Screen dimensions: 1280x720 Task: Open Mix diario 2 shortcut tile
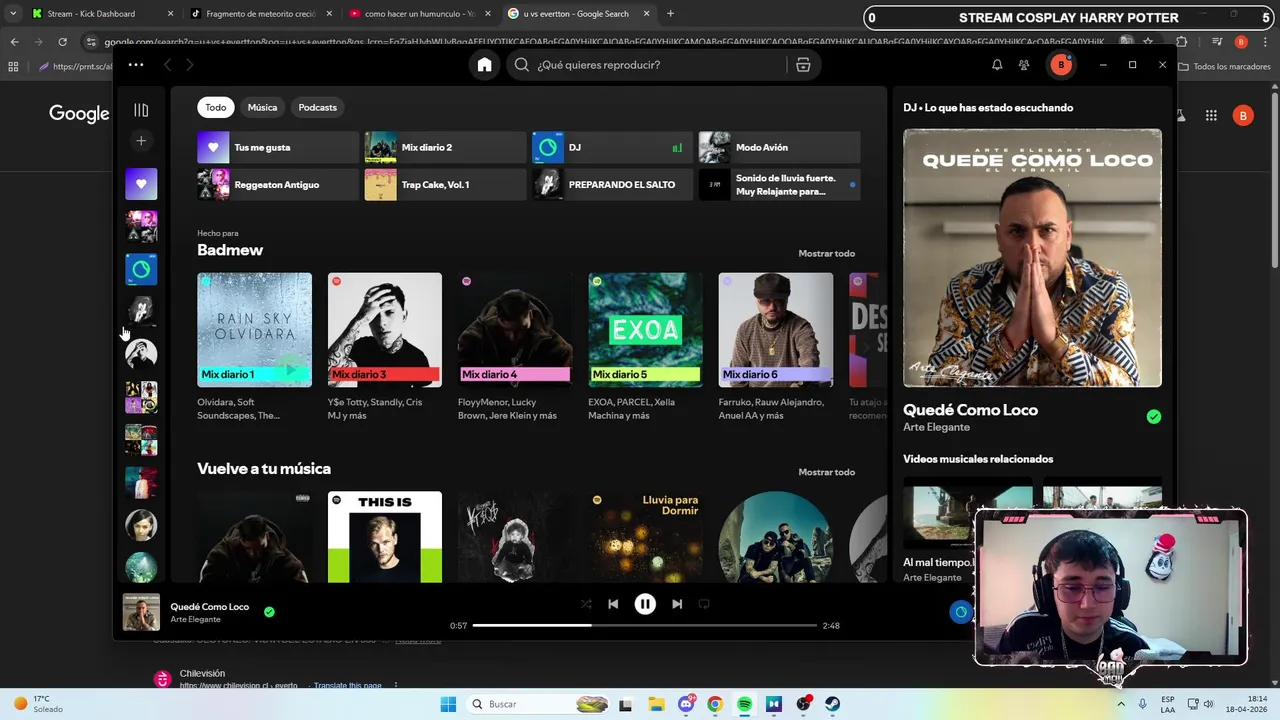(445, 147)
